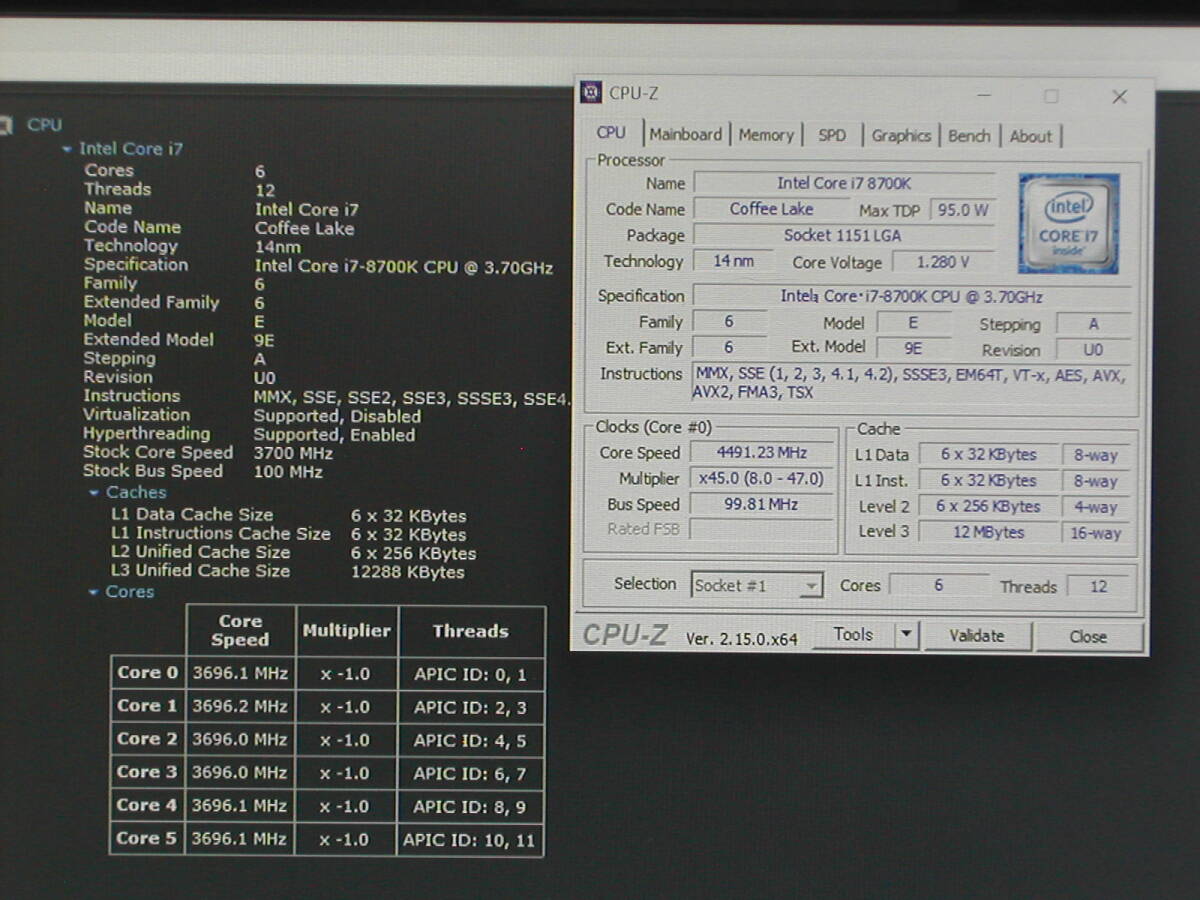The height and width of the screenshot is (900, 1200).
Task: Click the 'Core 0' row label in the table
Action: point(147,673)
